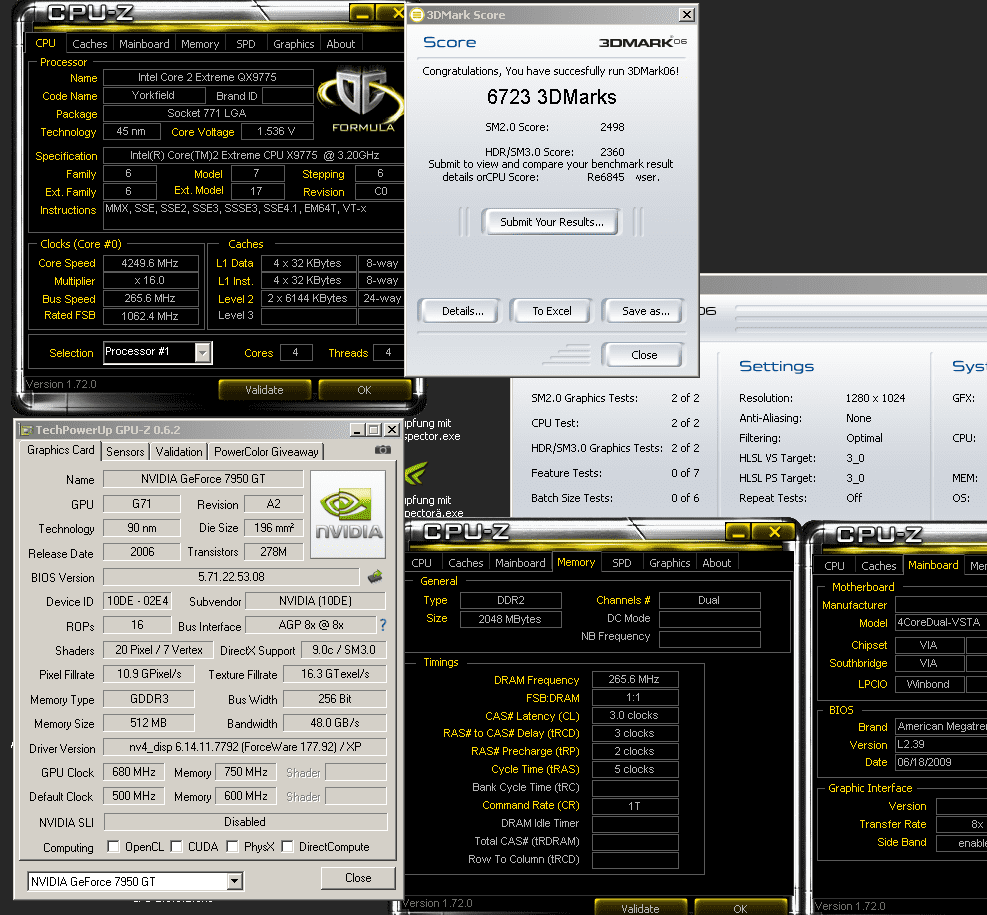The image size is (987, 915).
Task: Click the GPU Clock 680 MHz field
Action: coord(133,772)
